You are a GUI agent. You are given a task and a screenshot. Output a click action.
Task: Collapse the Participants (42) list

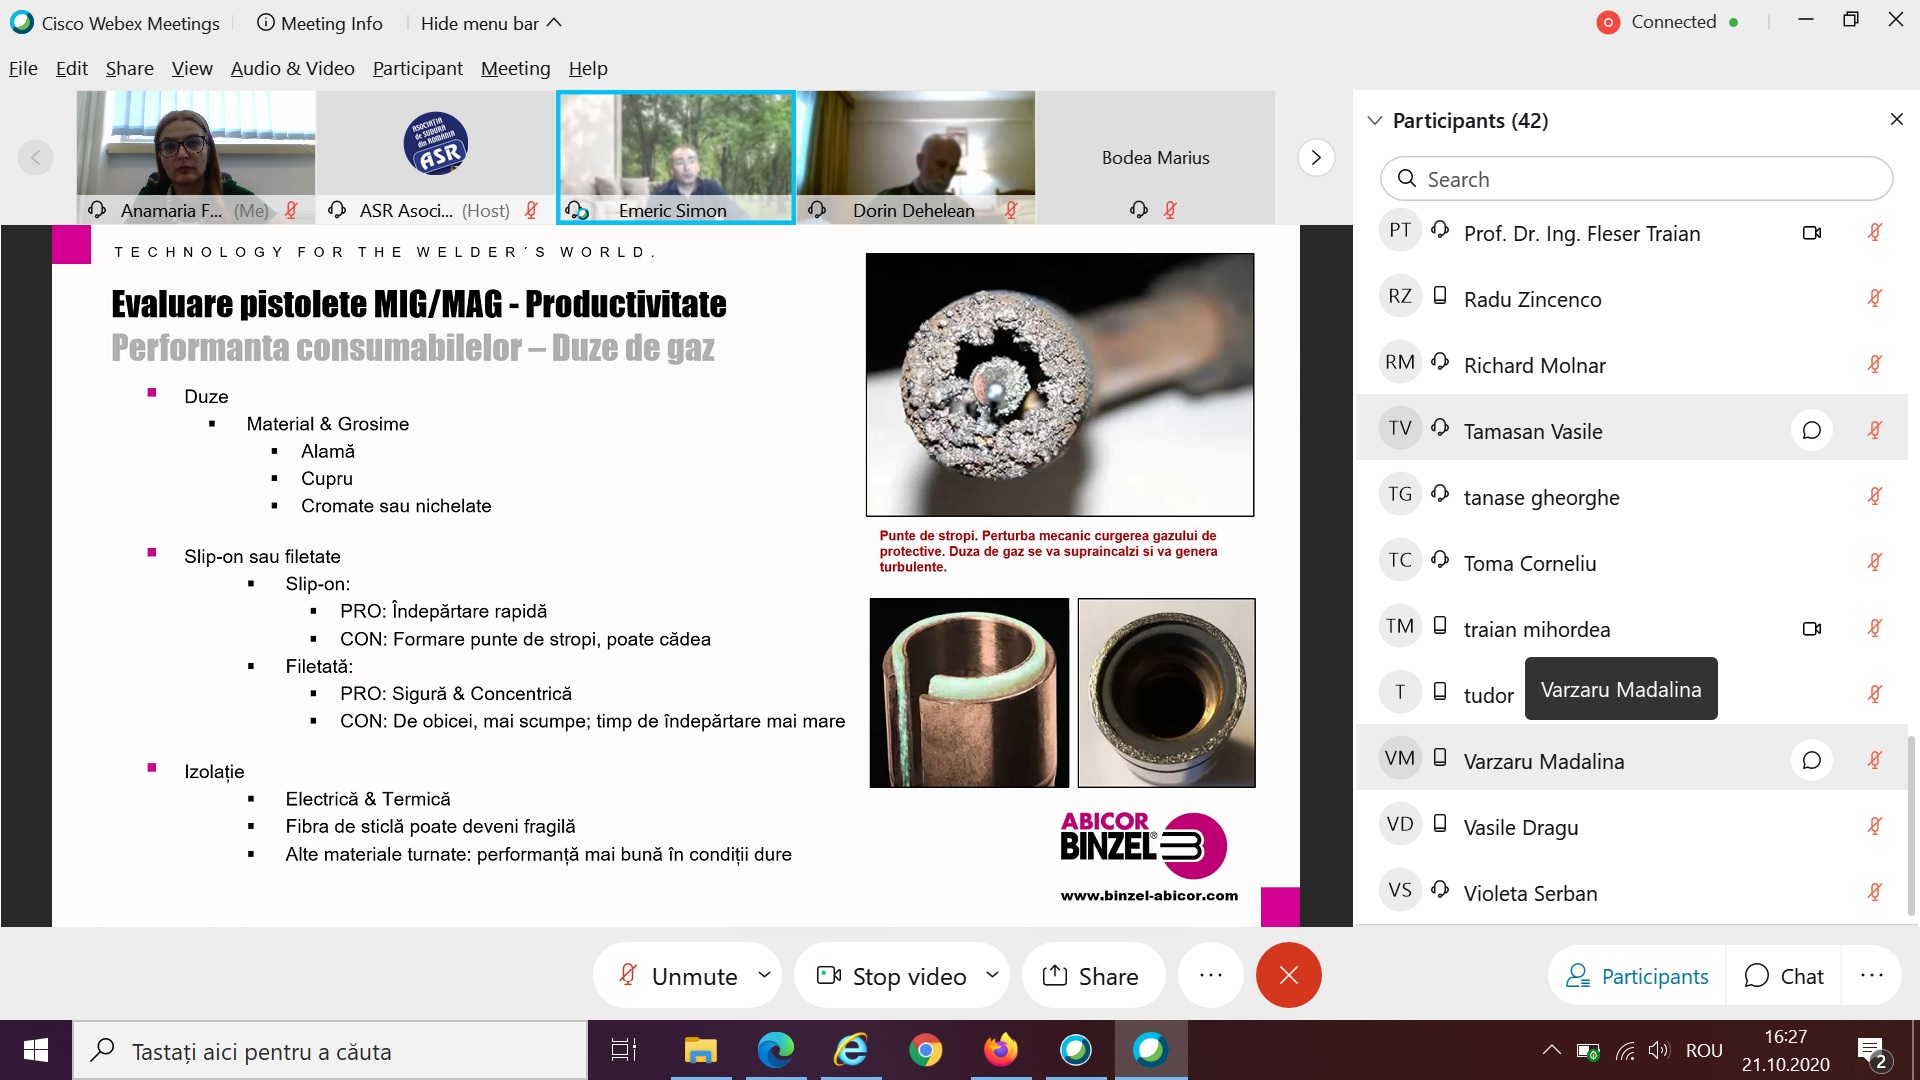pyautogui.click(x=1375, y=120)
